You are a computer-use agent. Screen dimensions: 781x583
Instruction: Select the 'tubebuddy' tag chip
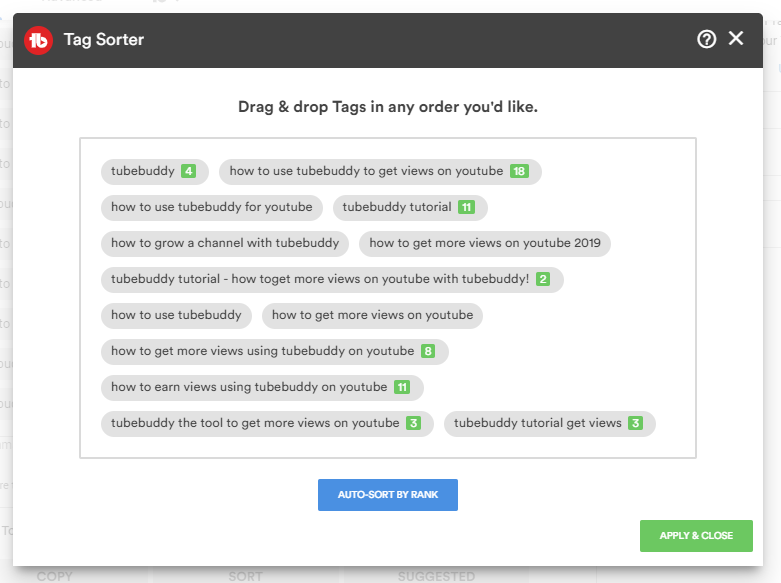point(143,171)
